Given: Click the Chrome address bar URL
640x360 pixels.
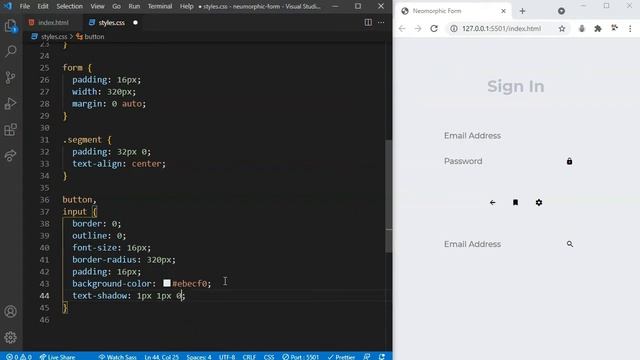Looking at the screenshot, I should click(501, 29).
